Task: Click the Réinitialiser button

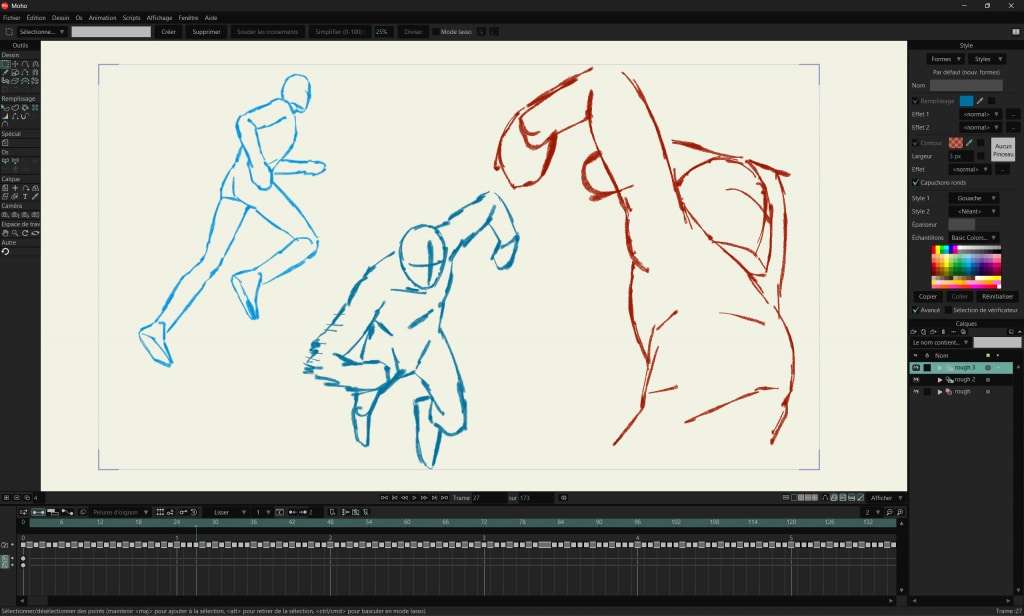Action: pos(997,296)
